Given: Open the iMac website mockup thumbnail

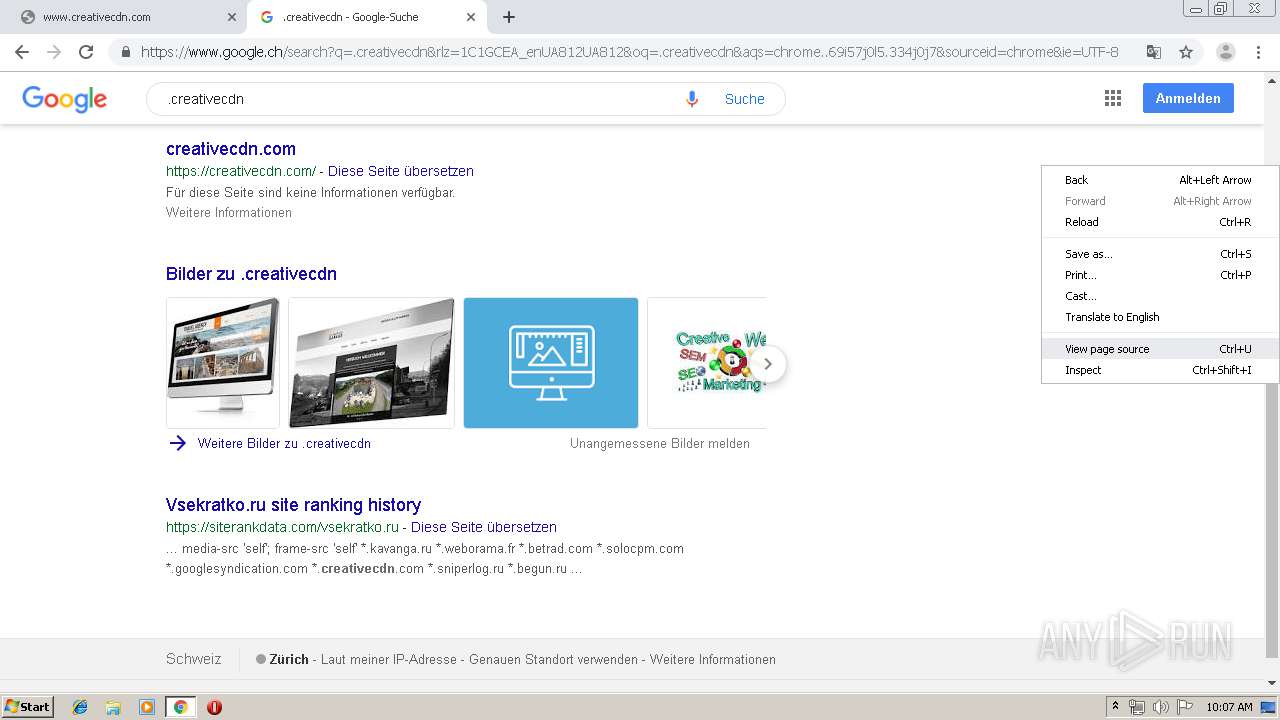Looking at the screenshot, I should click(x=223, y=363).
